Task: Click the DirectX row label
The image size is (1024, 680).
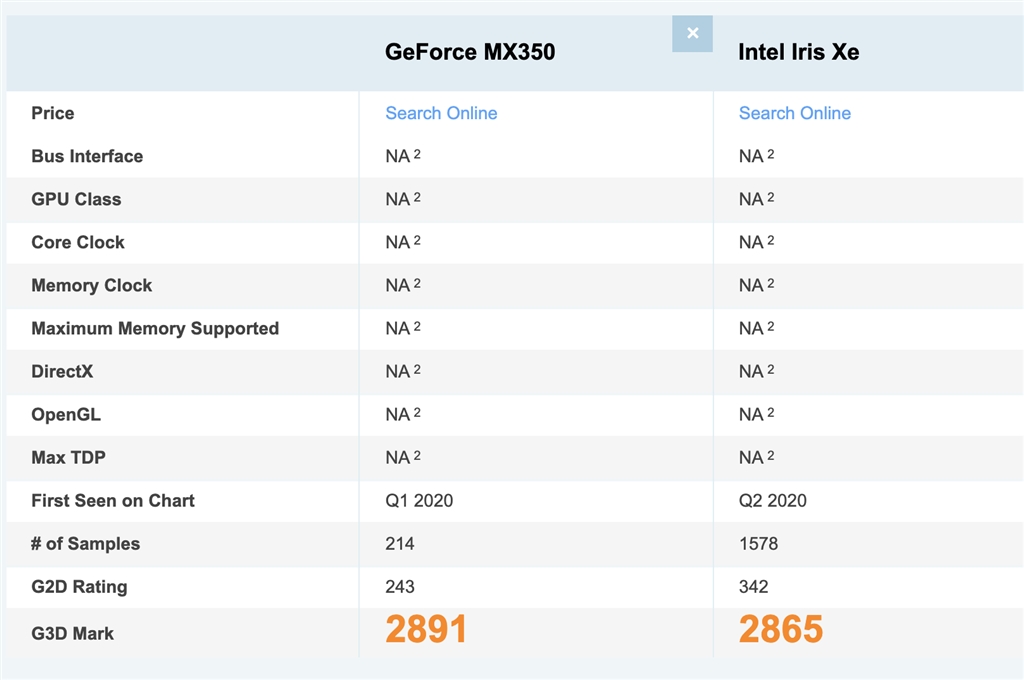Action: (62, 371)
